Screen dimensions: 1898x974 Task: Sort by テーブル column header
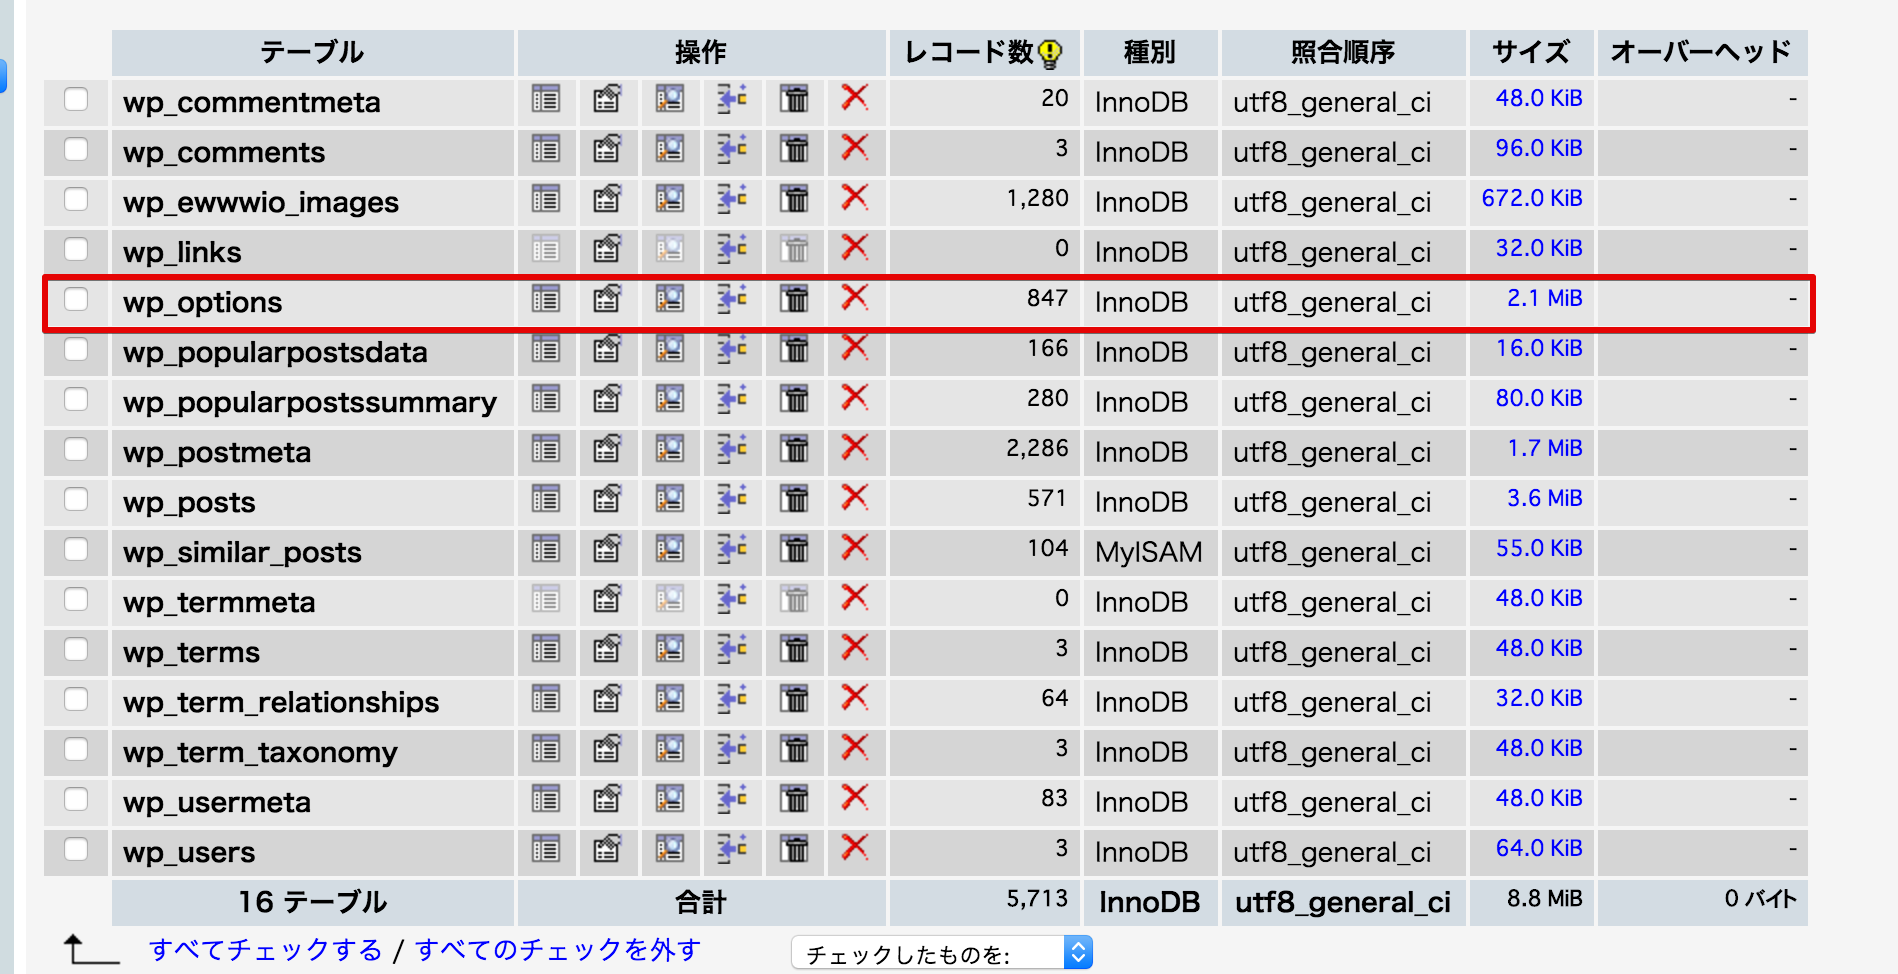tap(312, 52)
